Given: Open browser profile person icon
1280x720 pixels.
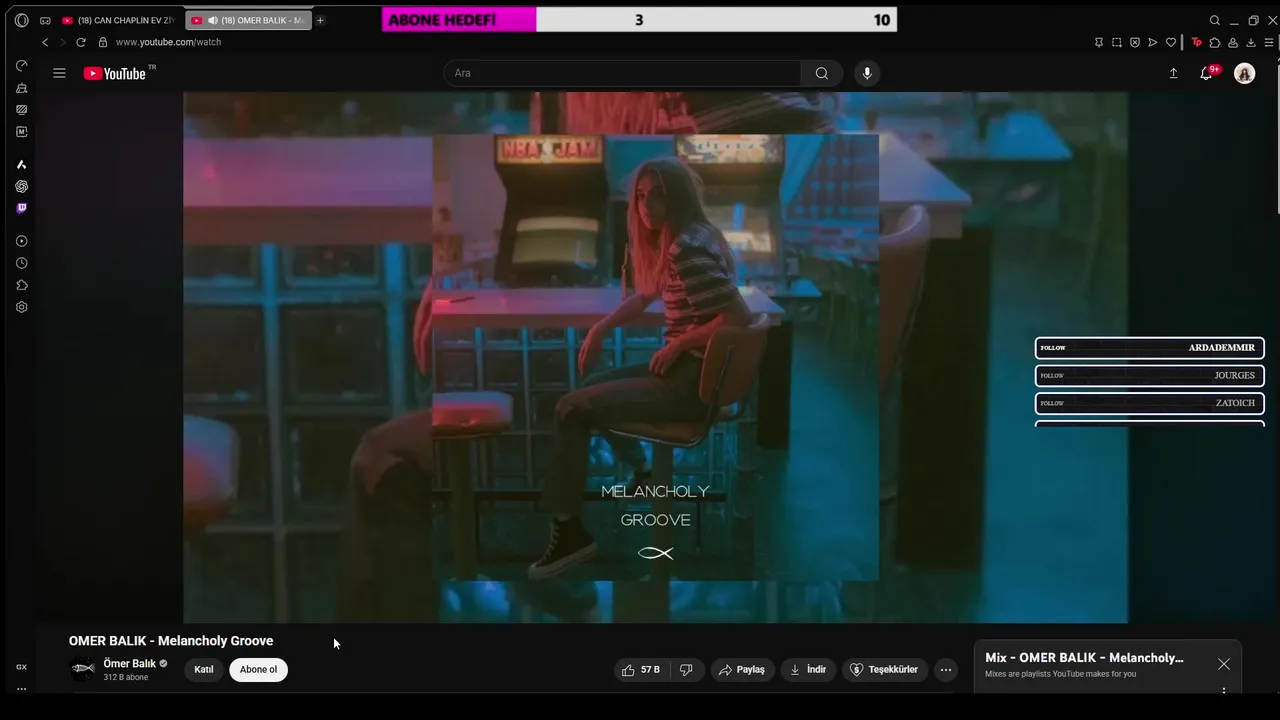Looking at the screenshot, I should coord(1233,42).
